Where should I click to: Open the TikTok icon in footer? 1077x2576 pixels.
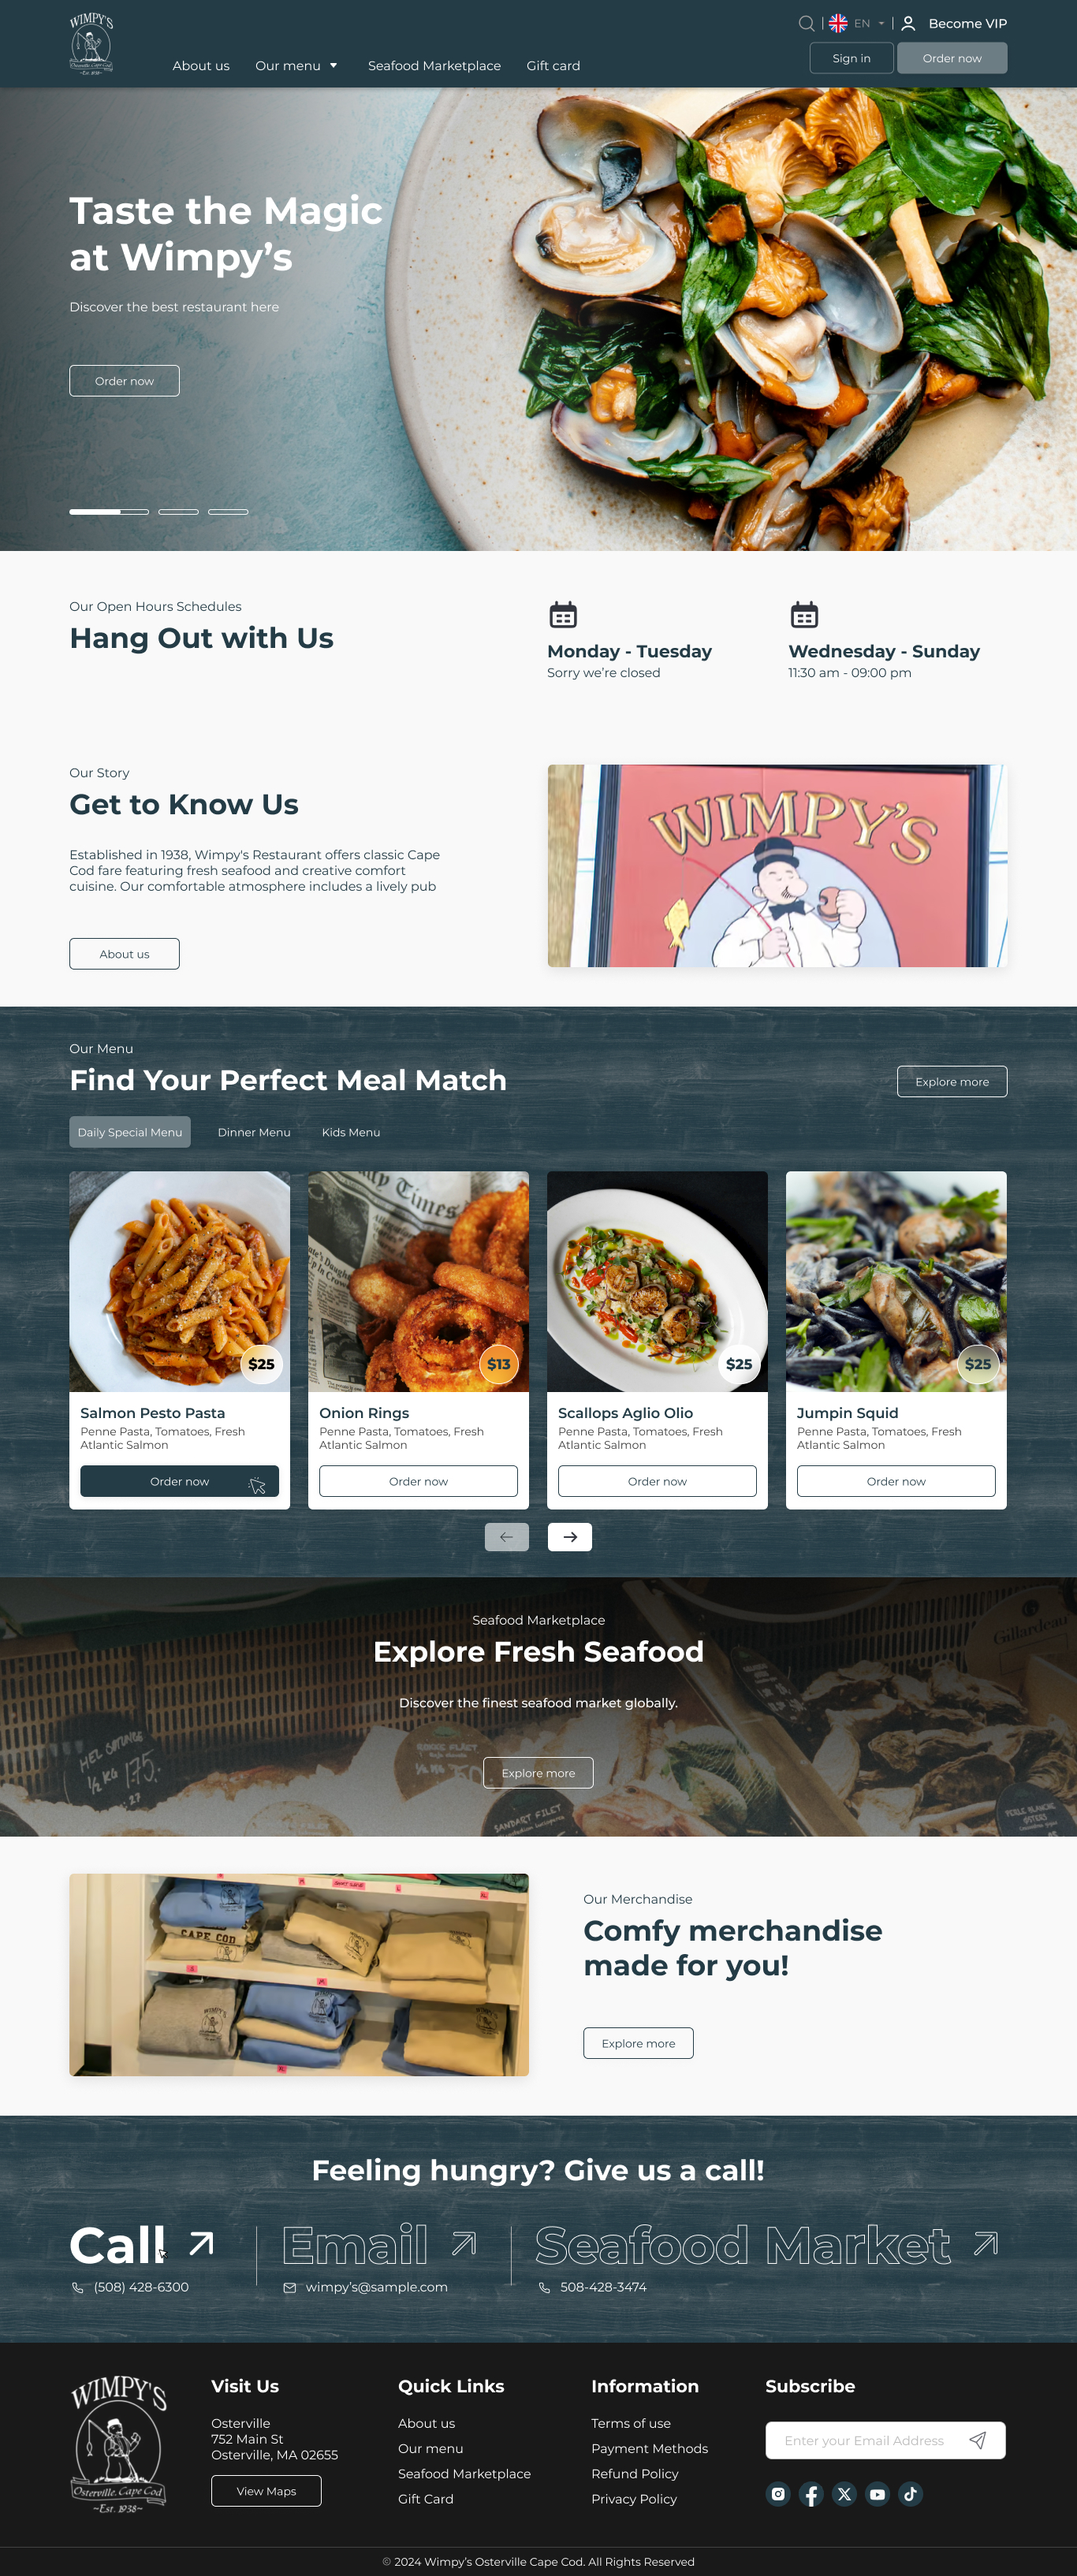(910, 2494)
